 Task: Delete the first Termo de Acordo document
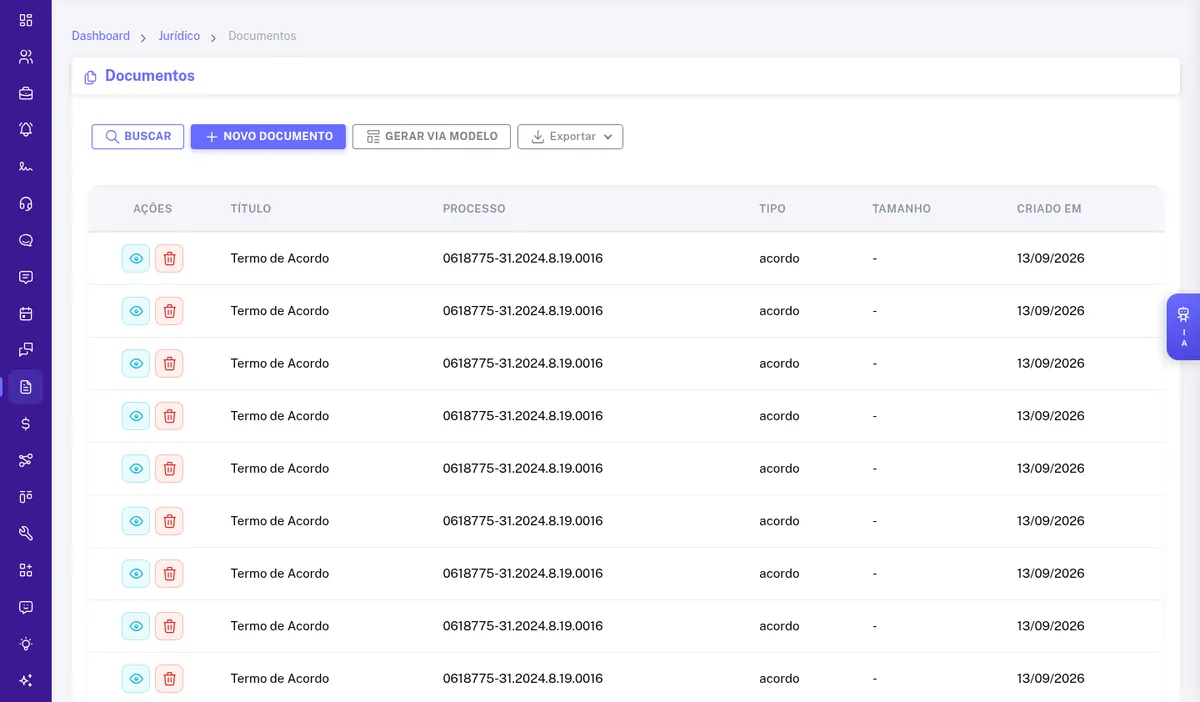(169, 258)
